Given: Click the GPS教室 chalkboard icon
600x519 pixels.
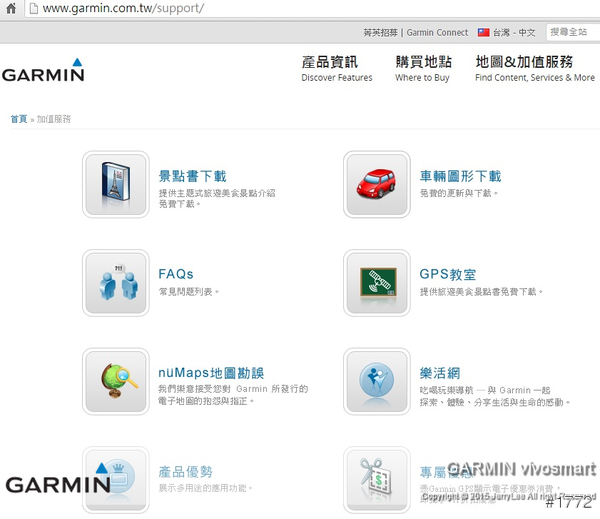Looking at the screenshot, I should 377,283.
